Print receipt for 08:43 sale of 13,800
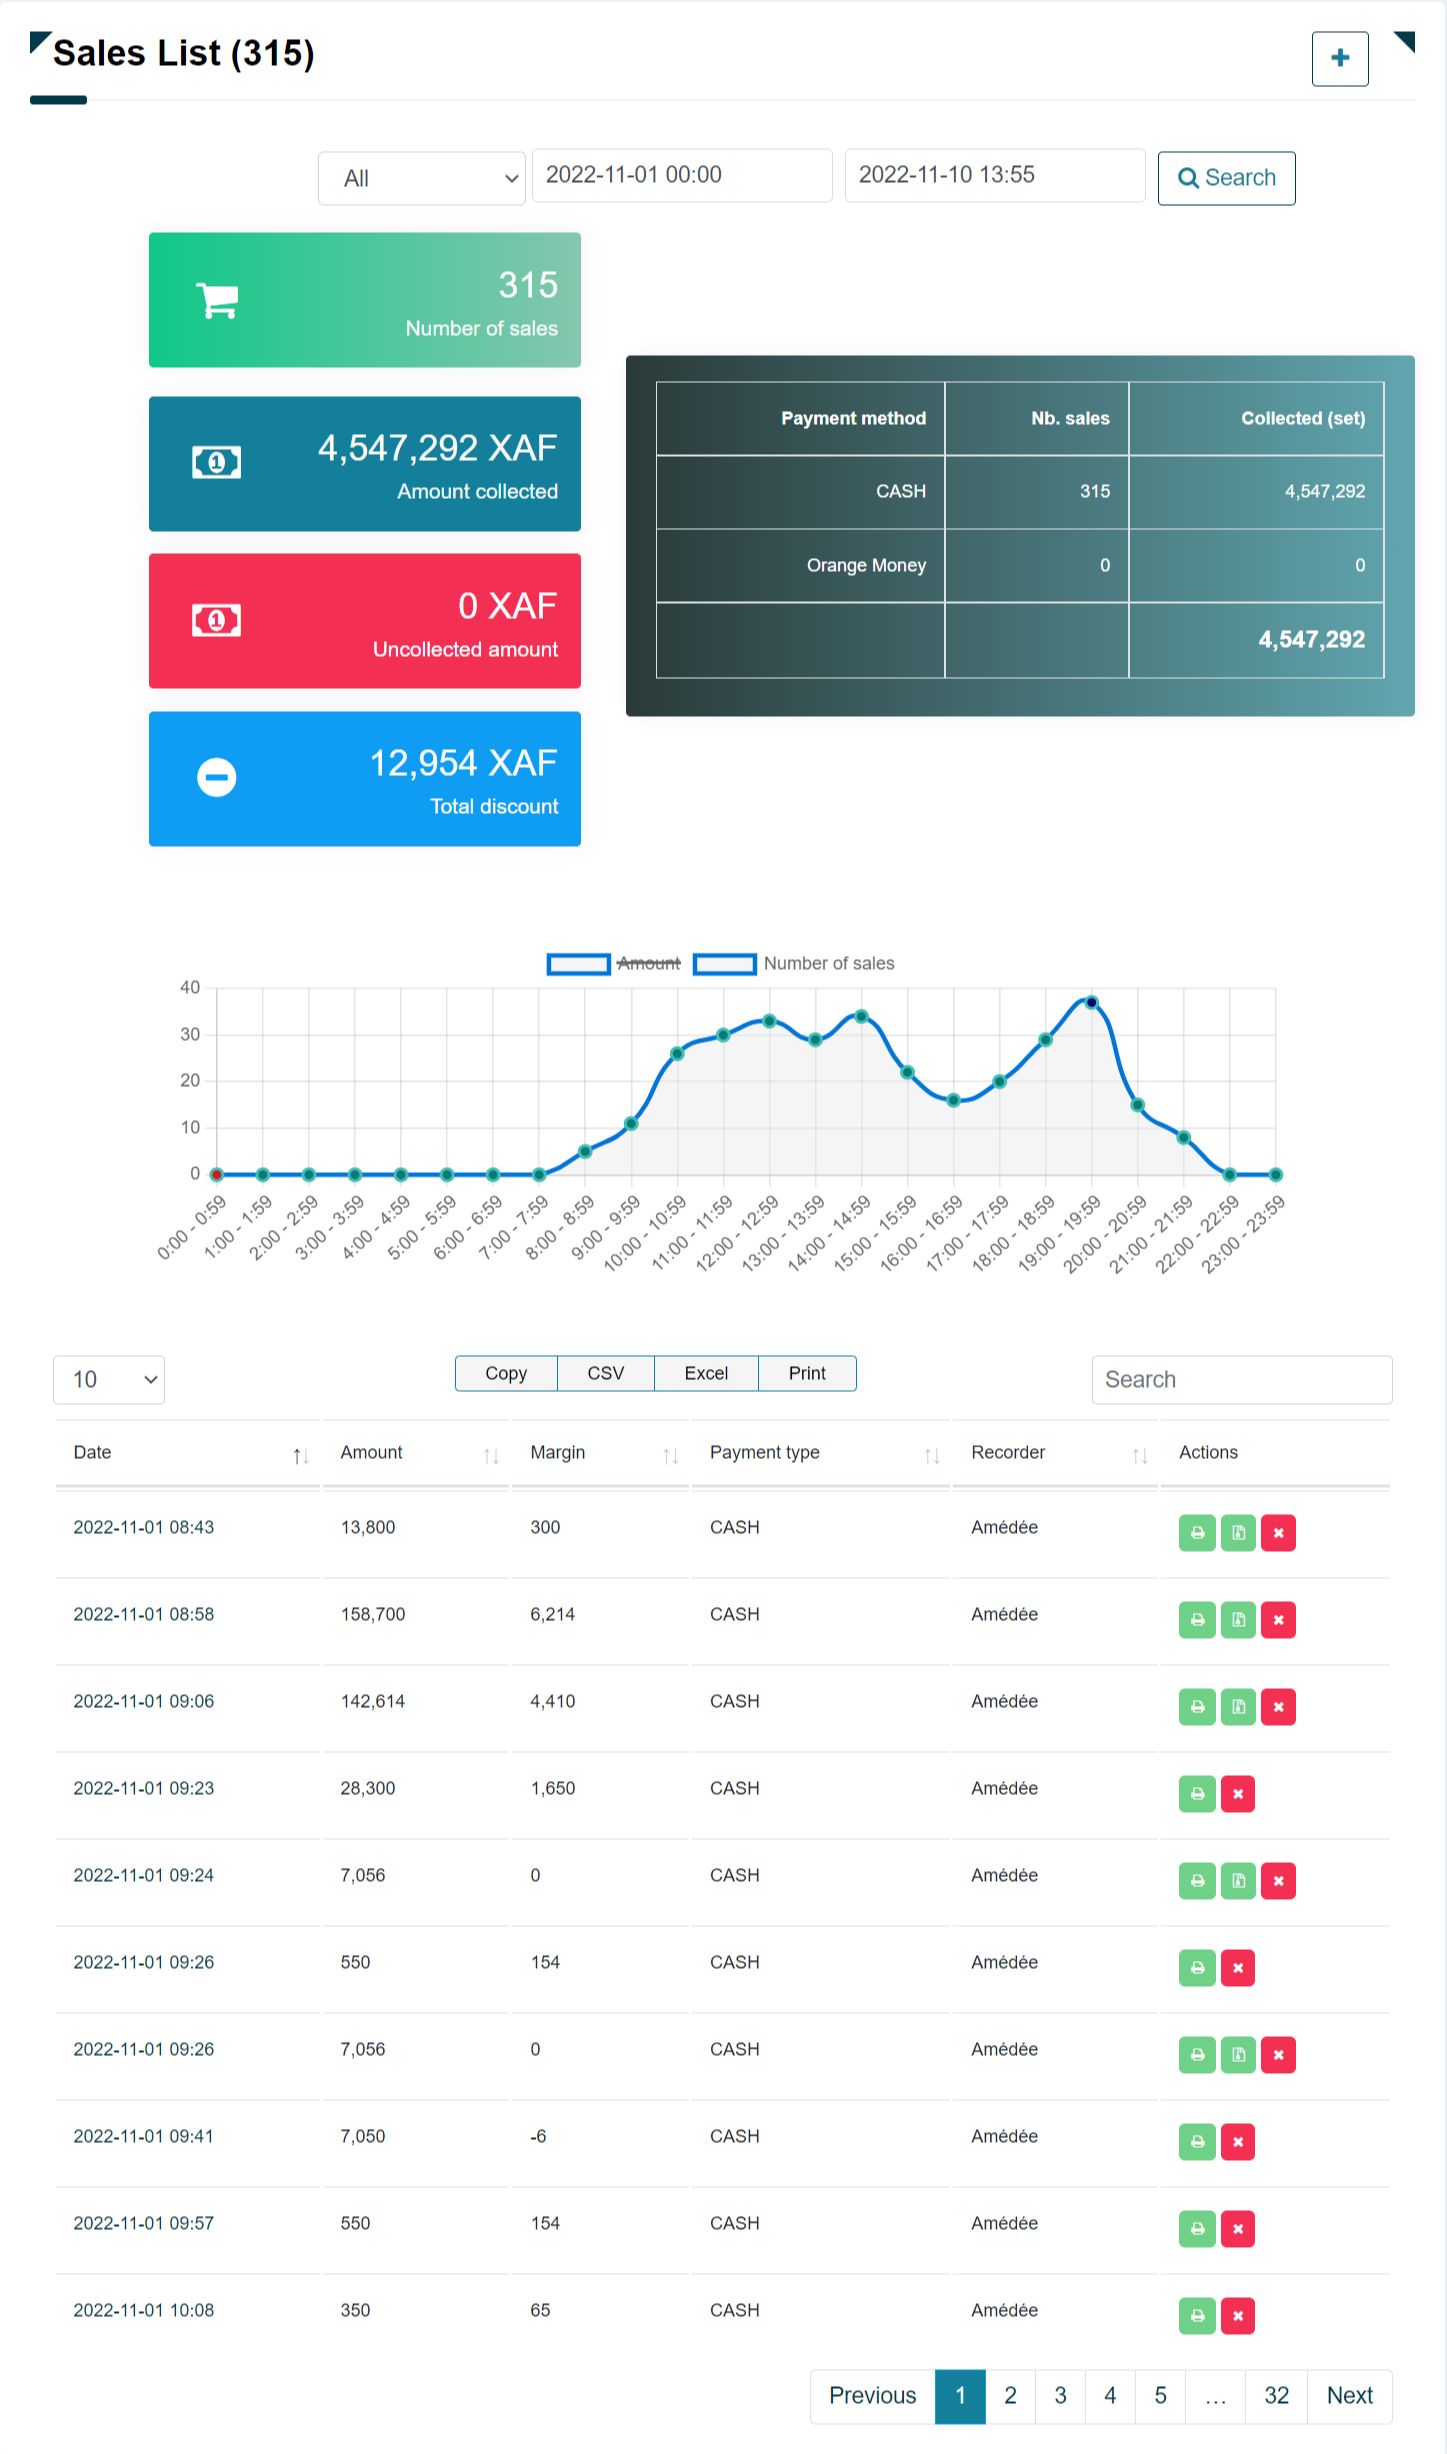The height and width of the screenshot is (2454, 1447). pos(1197,1532)
